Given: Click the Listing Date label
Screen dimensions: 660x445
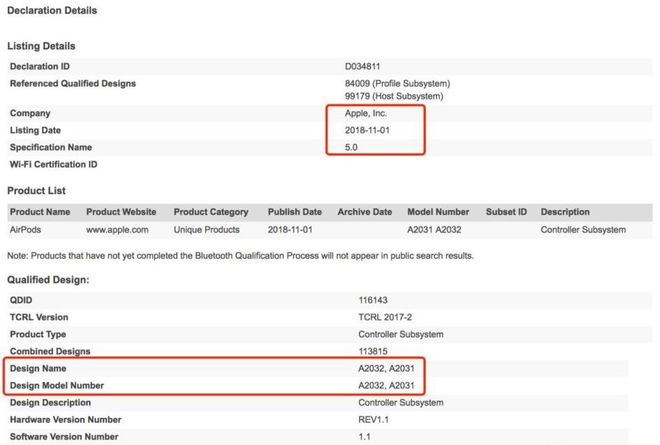Looking at the screenshot, I should (35, 131).
